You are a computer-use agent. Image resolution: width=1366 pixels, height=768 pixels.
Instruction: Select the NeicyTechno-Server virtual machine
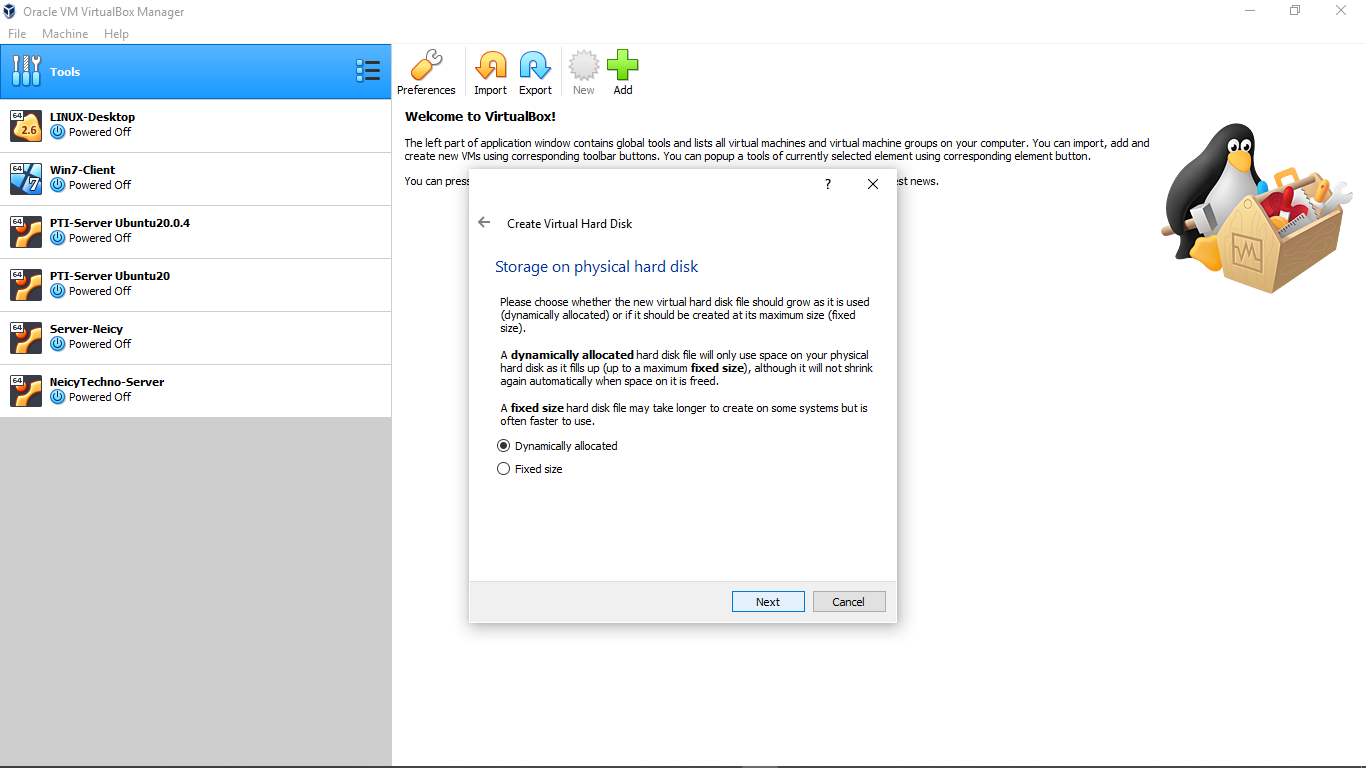pyautogui.click(x=196, y=391)
